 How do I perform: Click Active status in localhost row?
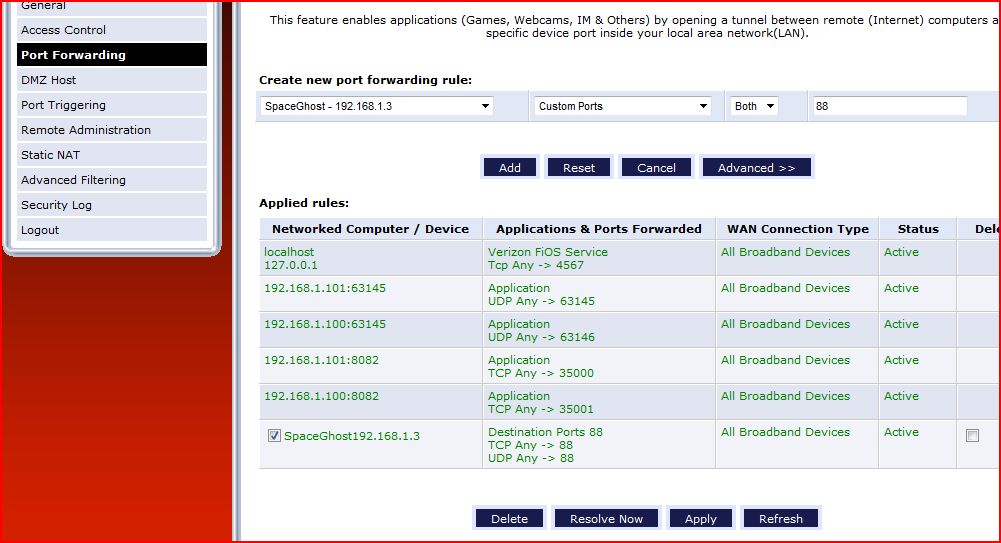[901, 252]
